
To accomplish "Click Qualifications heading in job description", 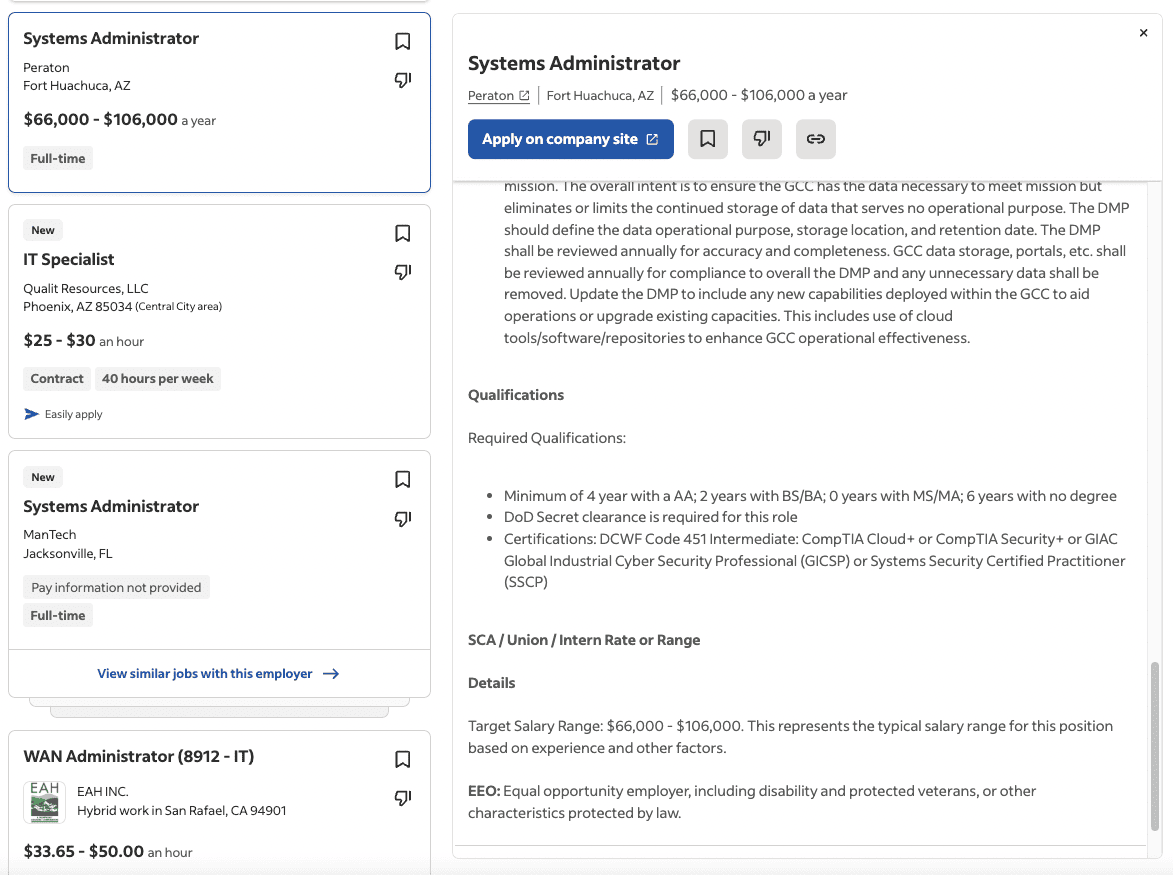I will [516, 395].
